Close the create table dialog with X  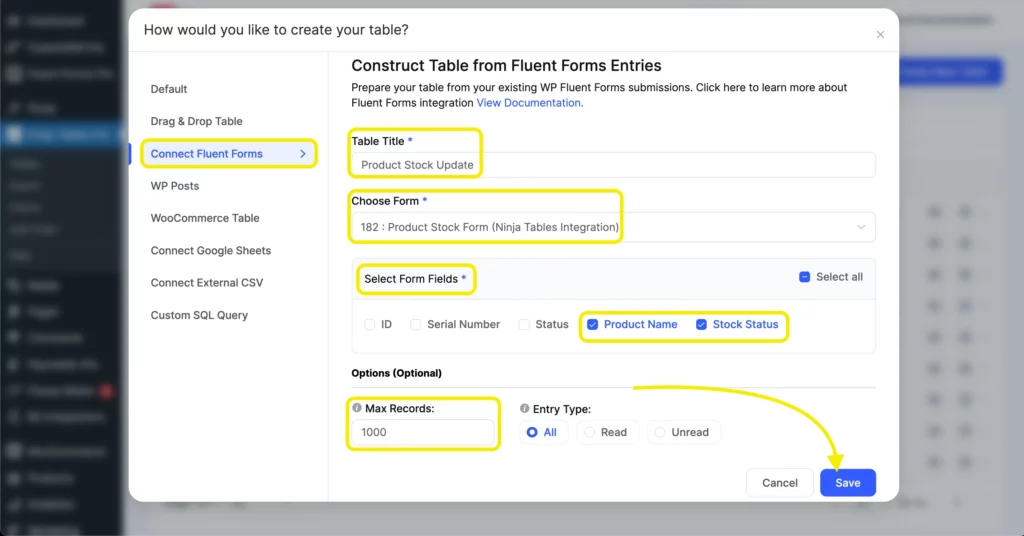[880, 35]
